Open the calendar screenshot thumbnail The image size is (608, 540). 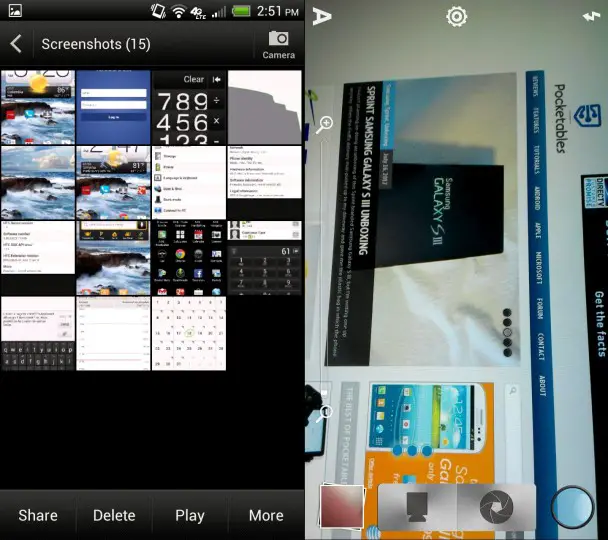189,333
